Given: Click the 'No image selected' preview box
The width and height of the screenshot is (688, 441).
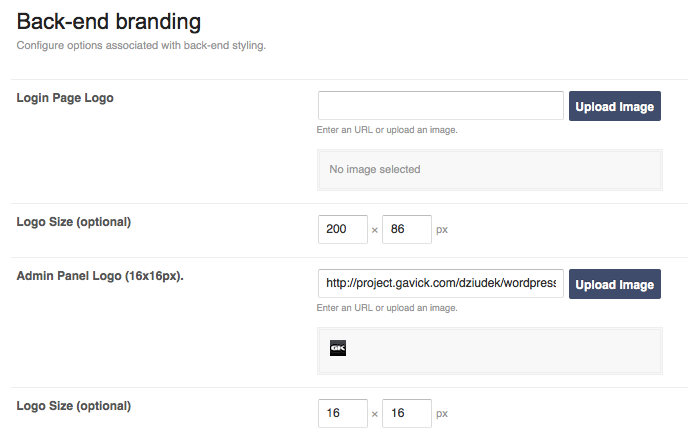Looking at the screenshot, I should tap(489, 170).
